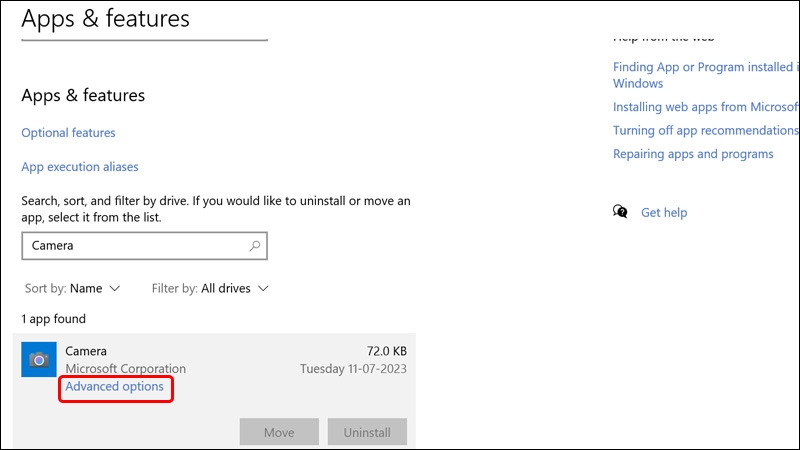This screenshot has width=800, height=450.
Task: Click the Get help chat bubble icon
Action: (x=620, y=212)
